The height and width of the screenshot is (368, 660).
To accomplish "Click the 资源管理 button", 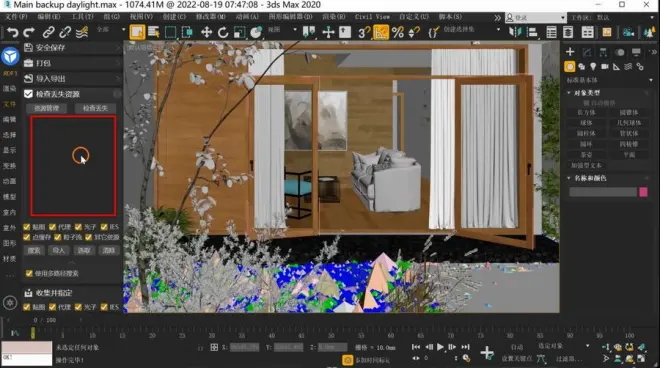I will click(47, 108).
